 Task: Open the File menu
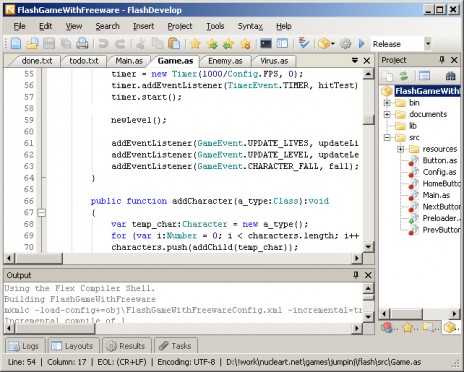tap(19, 26)
